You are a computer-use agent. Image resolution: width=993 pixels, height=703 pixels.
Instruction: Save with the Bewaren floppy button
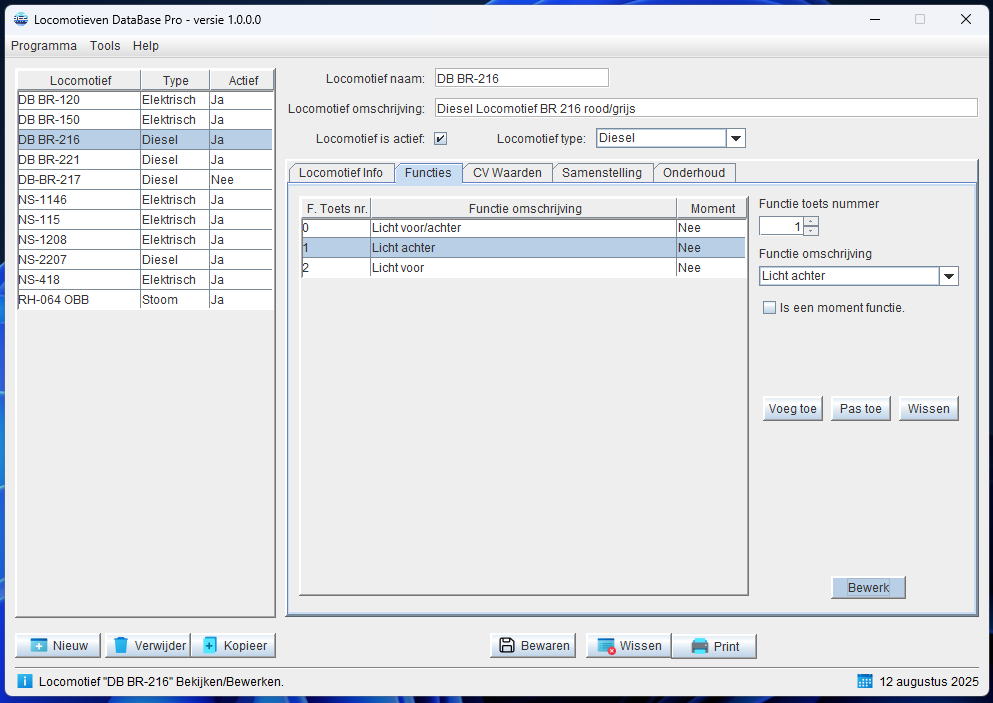(533, 645)
